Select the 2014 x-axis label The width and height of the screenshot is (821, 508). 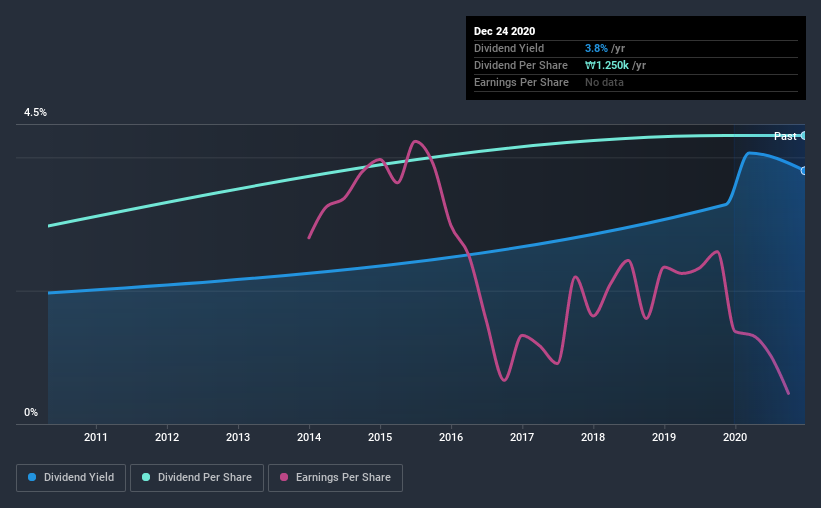309,437
